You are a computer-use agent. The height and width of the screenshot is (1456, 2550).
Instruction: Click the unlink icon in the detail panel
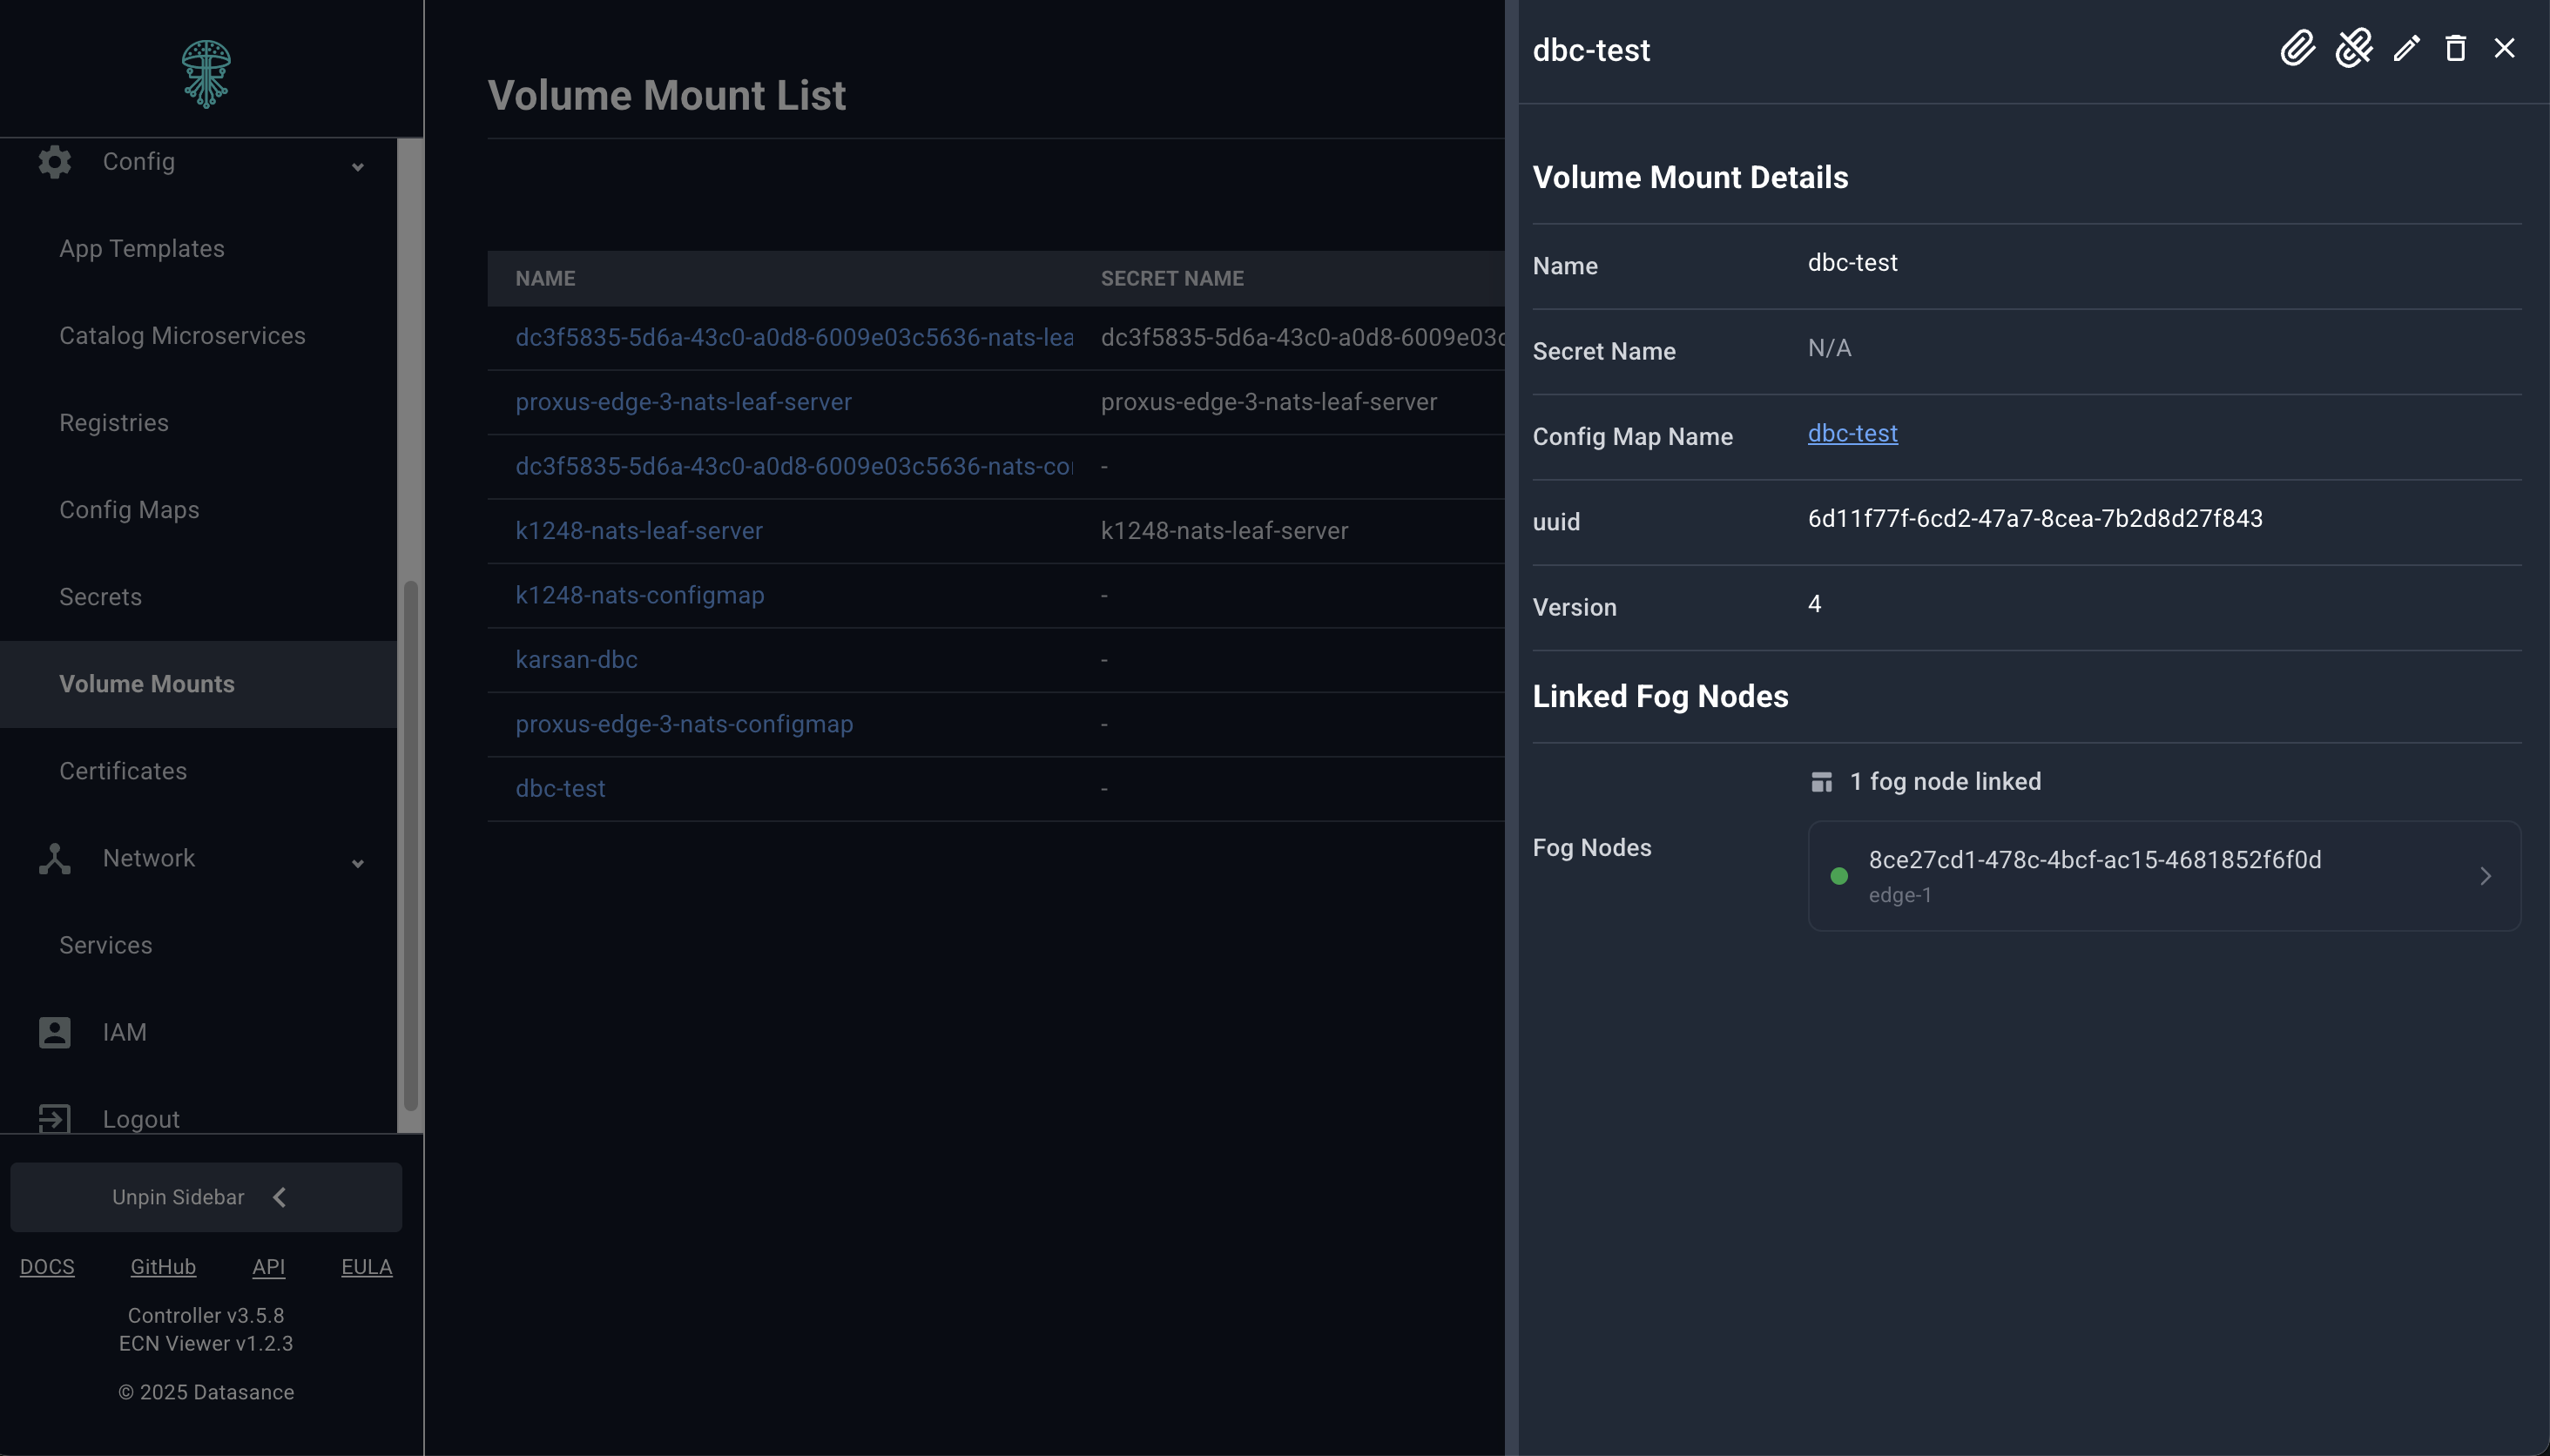[2353, 48]
